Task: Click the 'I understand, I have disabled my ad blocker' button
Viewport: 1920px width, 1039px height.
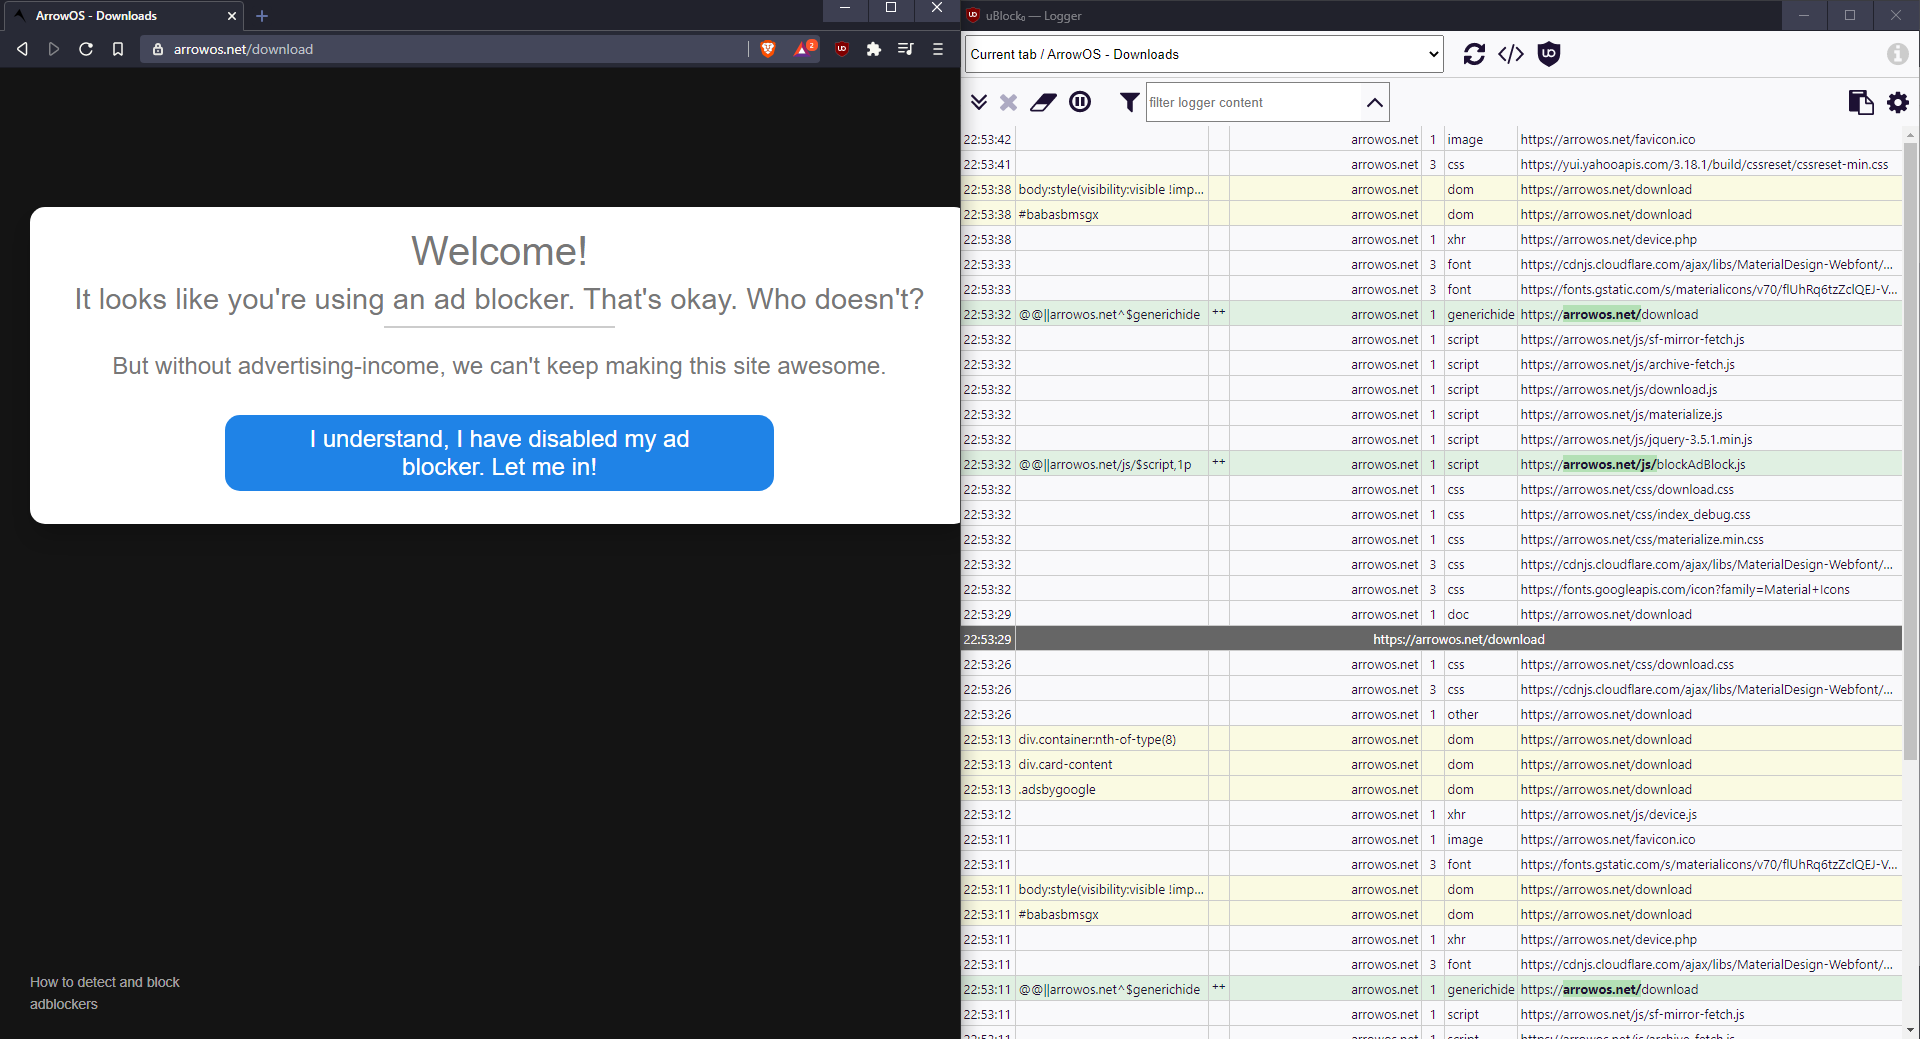Action: (x=498, y=452)
